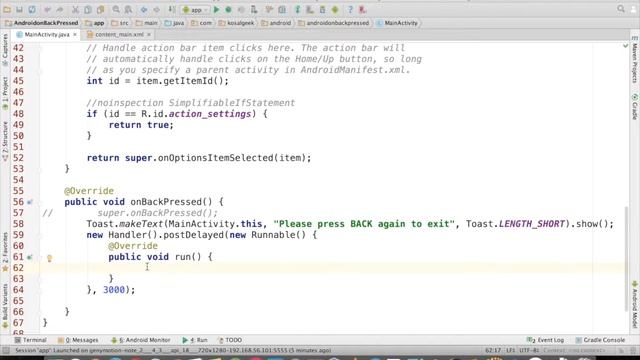Click the override gutter icon on line 56
The height and width of the screenshot is (360, 640).
pyautogui.click(x=30, y=202)
